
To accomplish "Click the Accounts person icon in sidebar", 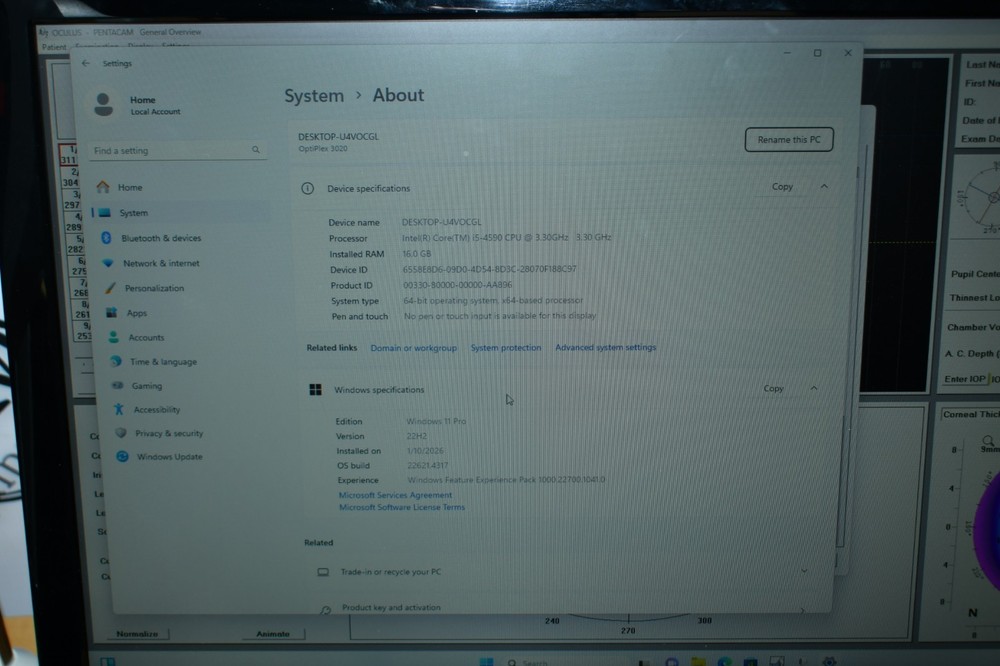I will click(114, 337).
